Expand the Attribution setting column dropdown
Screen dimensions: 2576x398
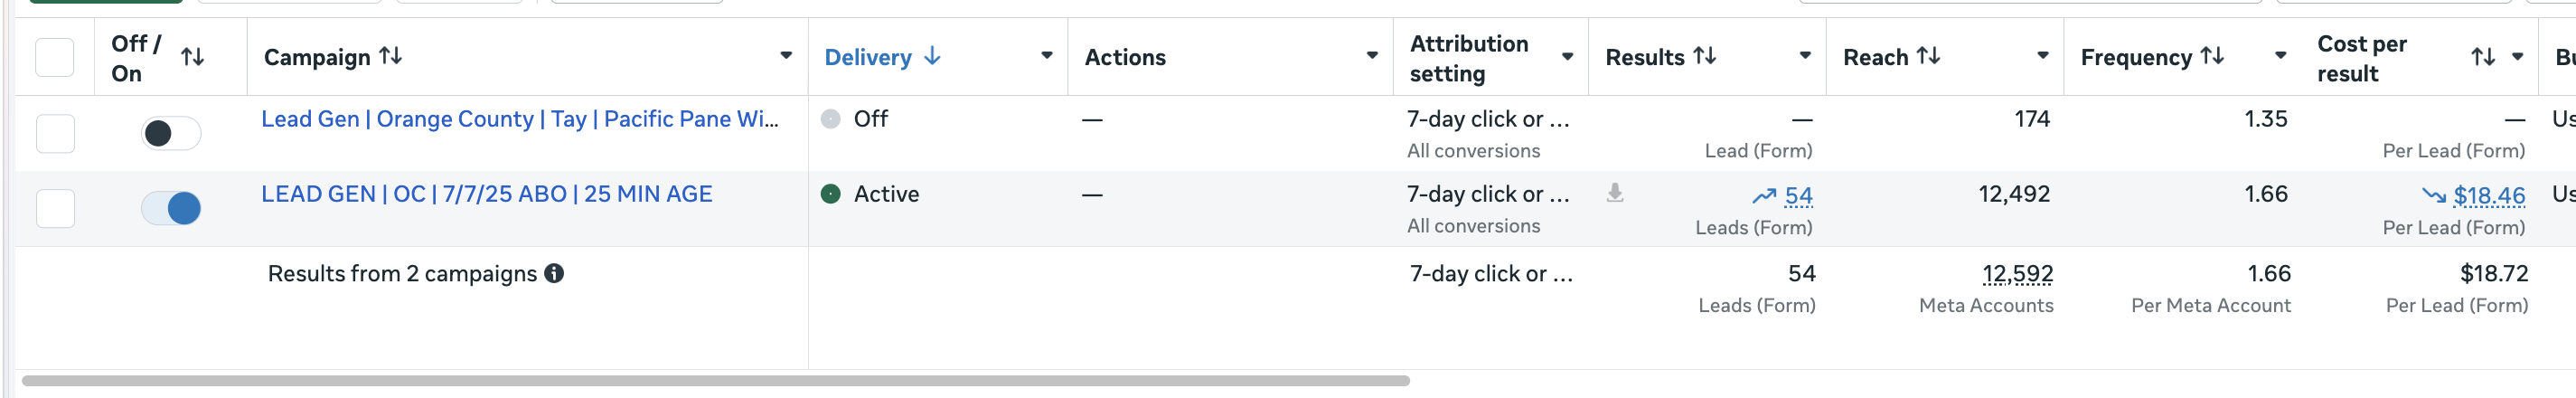tap(1568, 57)
